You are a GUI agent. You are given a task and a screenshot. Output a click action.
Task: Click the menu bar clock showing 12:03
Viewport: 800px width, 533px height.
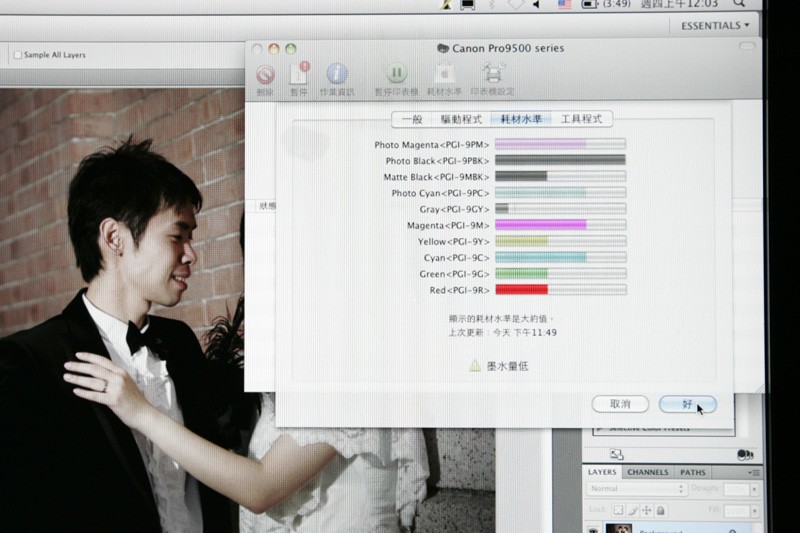point(679,4)
